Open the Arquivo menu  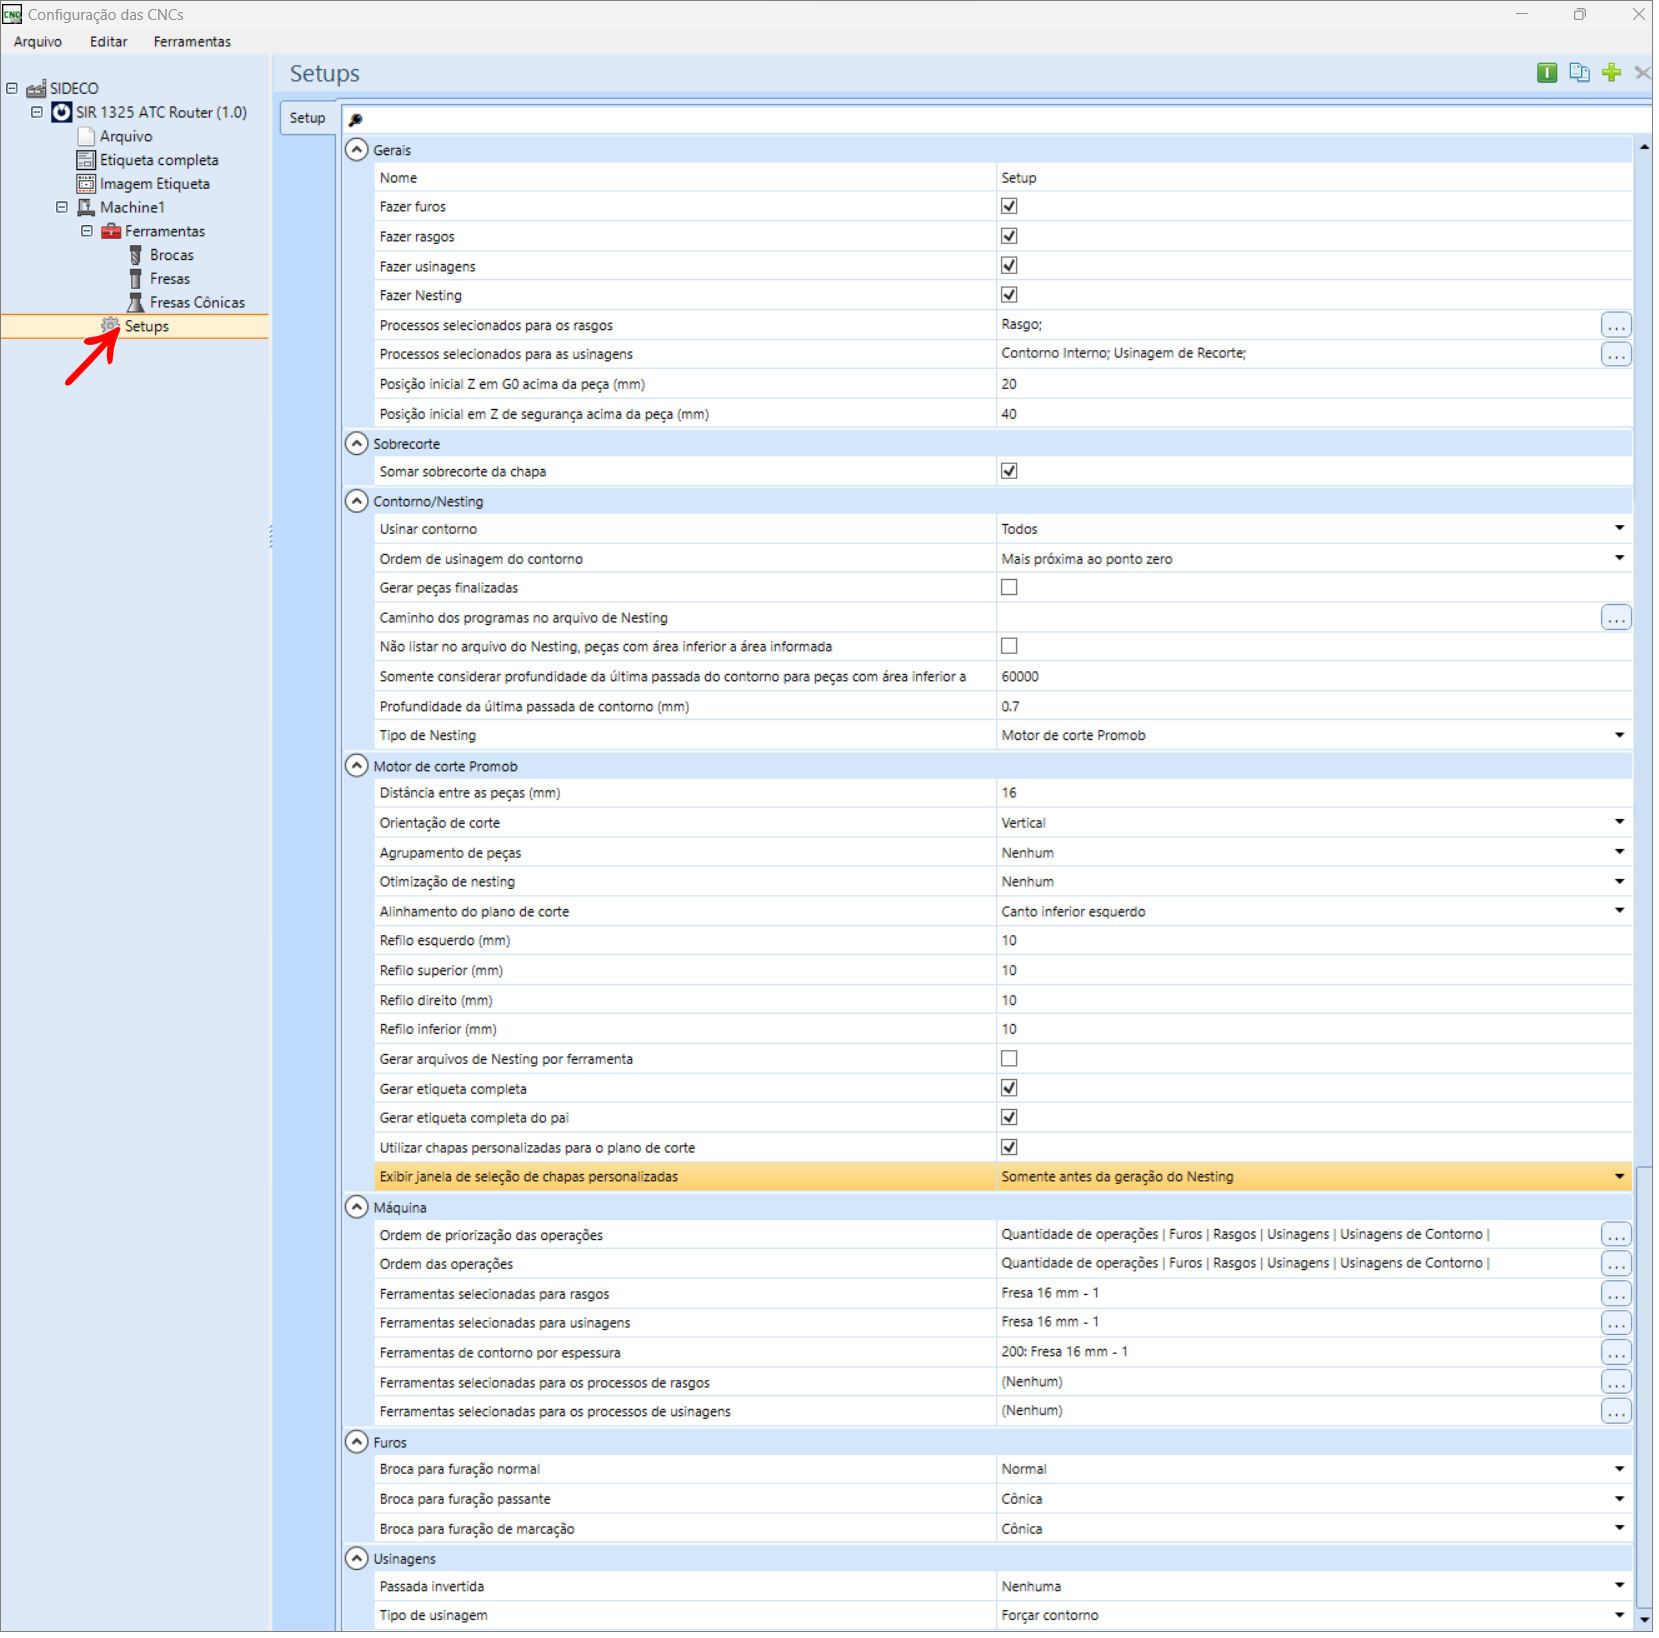click(x=38, y=42)
